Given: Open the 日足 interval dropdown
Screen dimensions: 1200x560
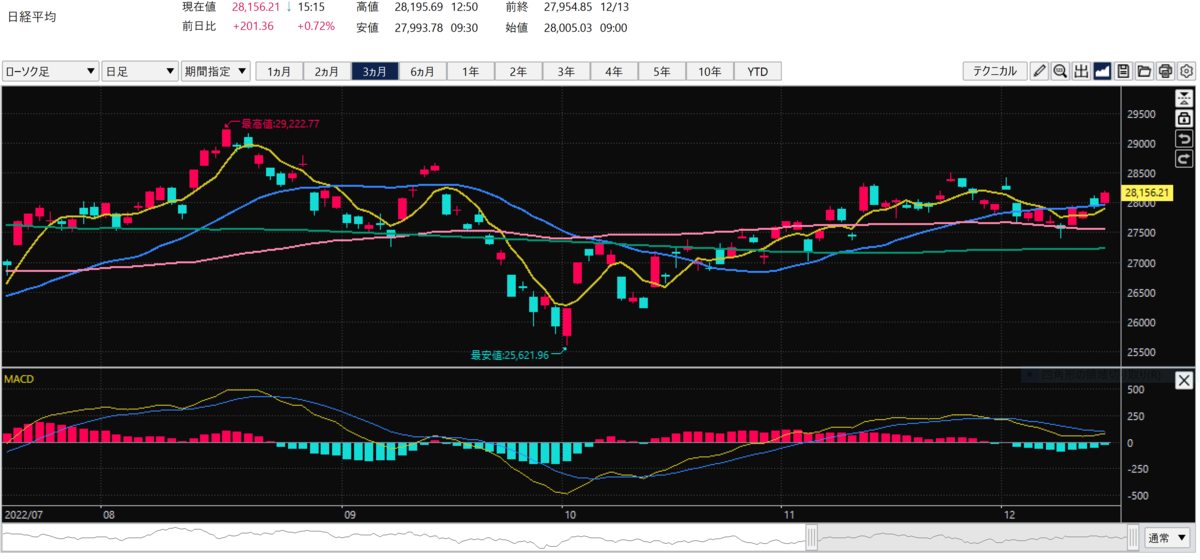Looking at the screenshot, I should click(140, 71).
